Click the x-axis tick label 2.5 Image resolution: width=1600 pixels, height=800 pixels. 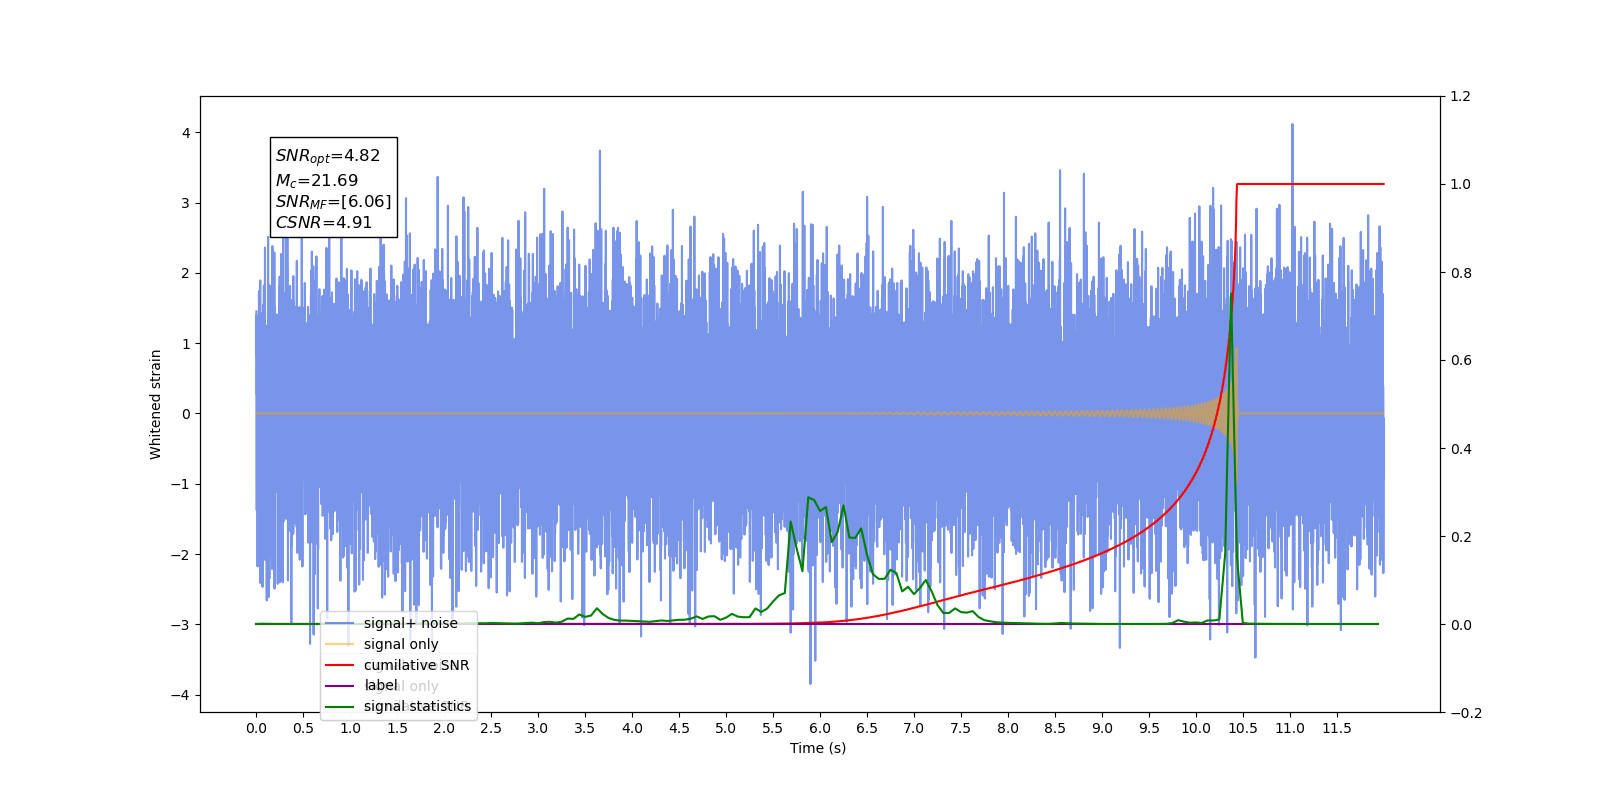(x=491, y=728)
